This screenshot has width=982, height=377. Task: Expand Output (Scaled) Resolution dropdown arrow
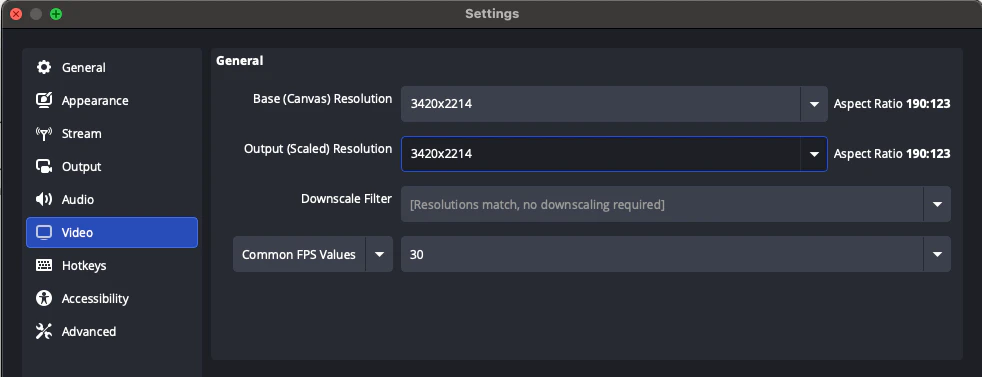click(x=814, y=154)
